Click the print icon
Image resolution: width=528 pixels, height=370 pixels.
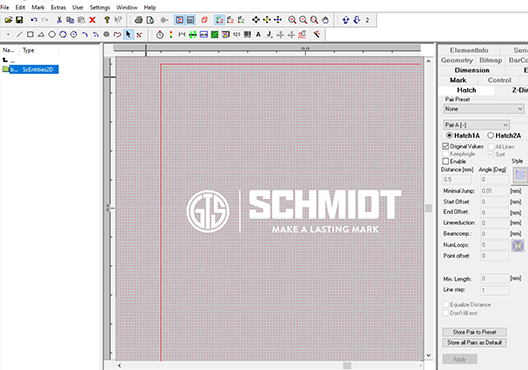(x=138, y=20)
